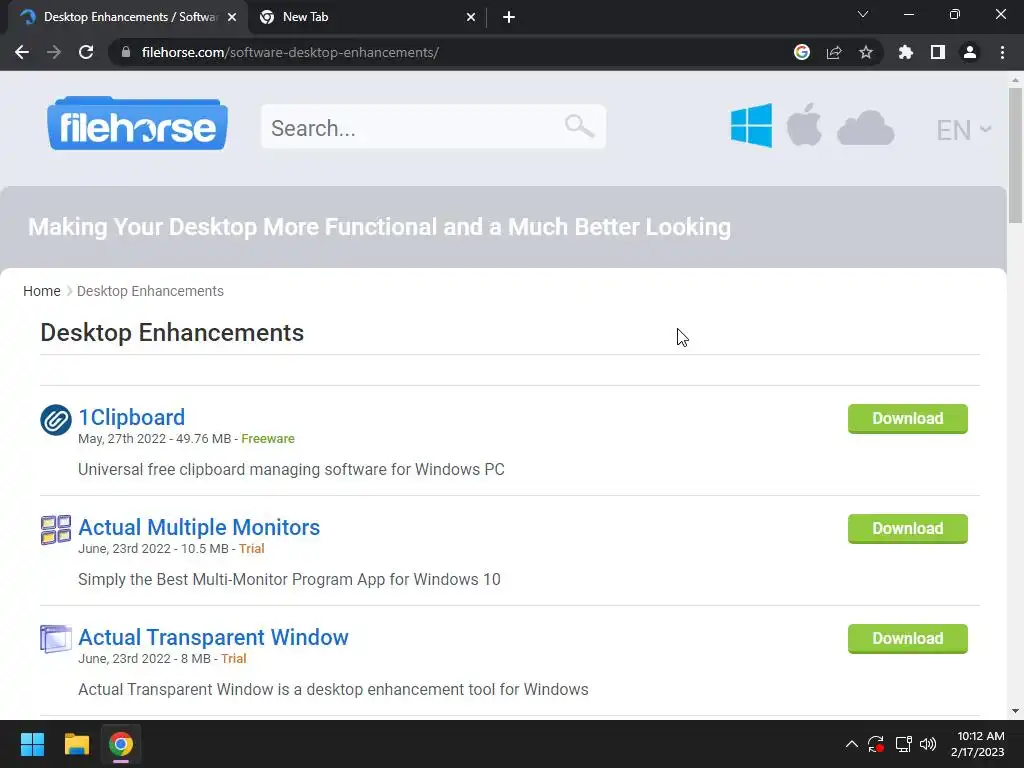Open the Actual Transparent Window icon

click(x=56, y=639)
